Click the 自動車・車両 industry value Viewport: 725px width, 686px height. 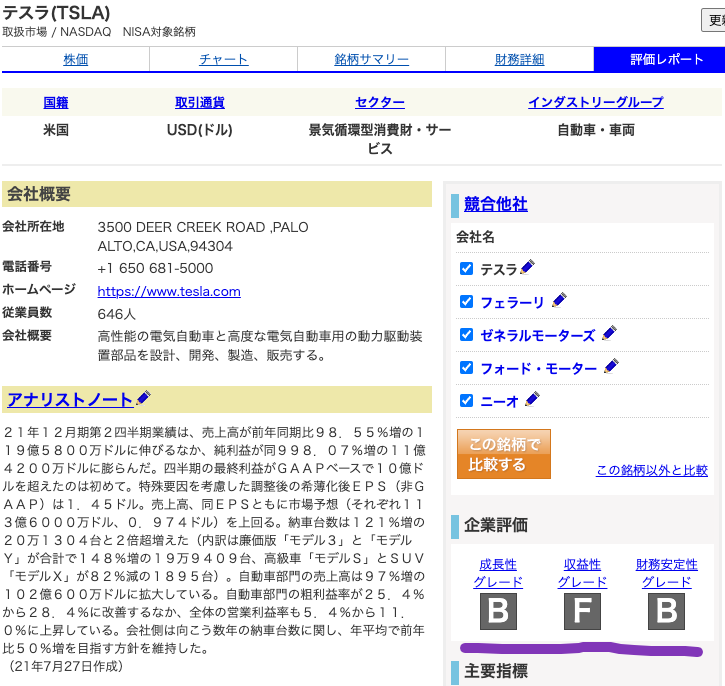pos(596,130)
